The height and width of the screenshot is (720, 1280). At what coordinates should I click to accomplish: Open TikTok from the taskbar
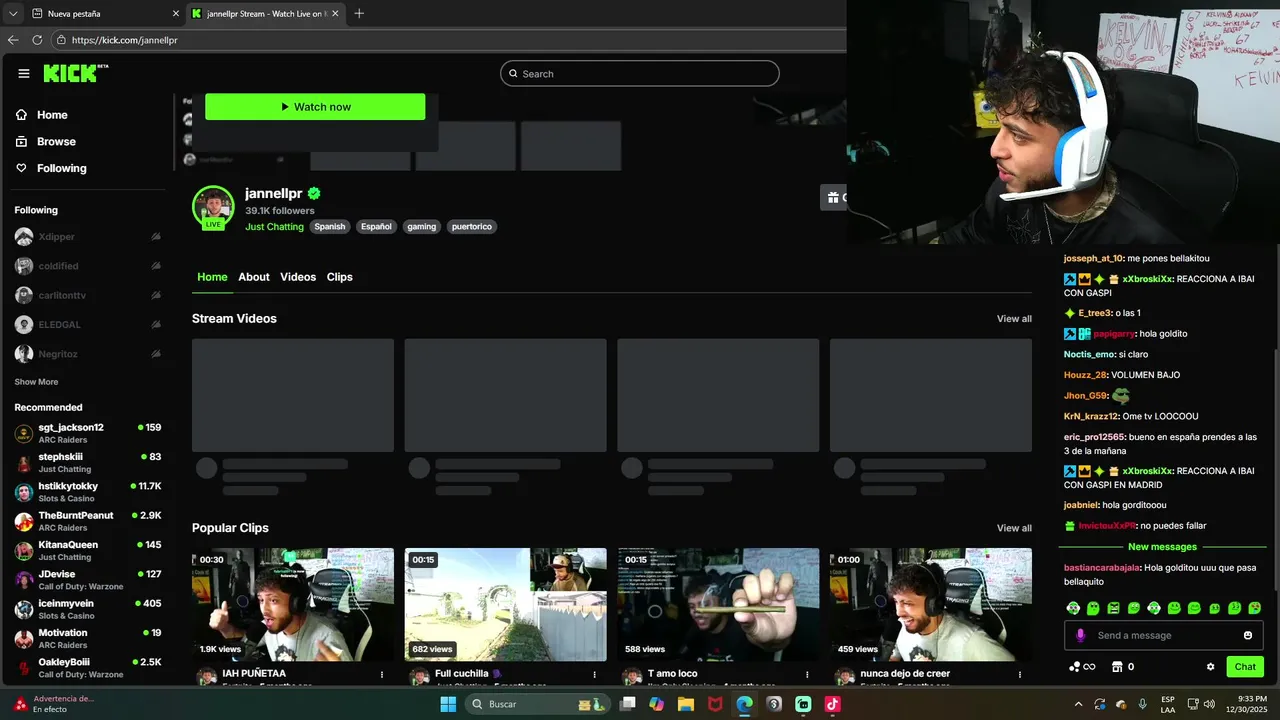[832, 704]
